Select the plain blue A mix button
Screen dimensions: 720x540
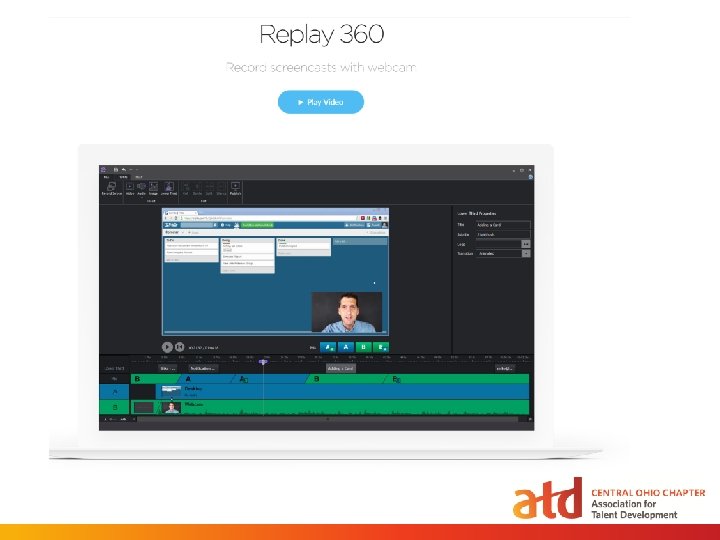pos(346,347)
